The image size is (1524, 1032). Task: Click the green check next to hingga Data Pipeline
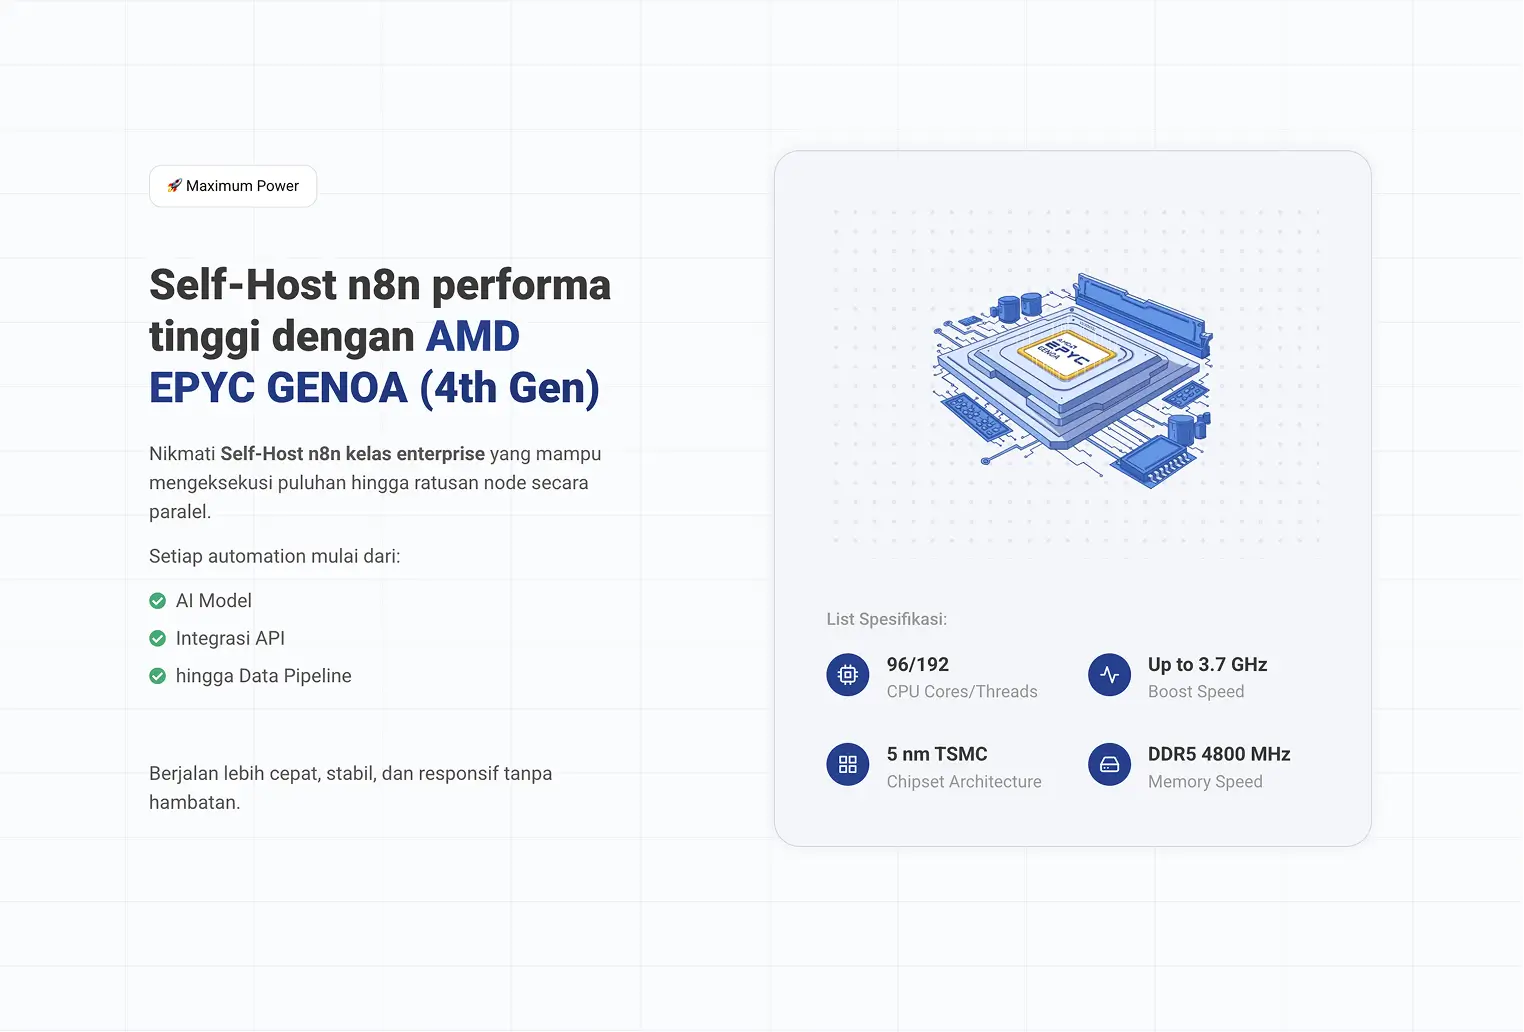[x=157, y=676]
